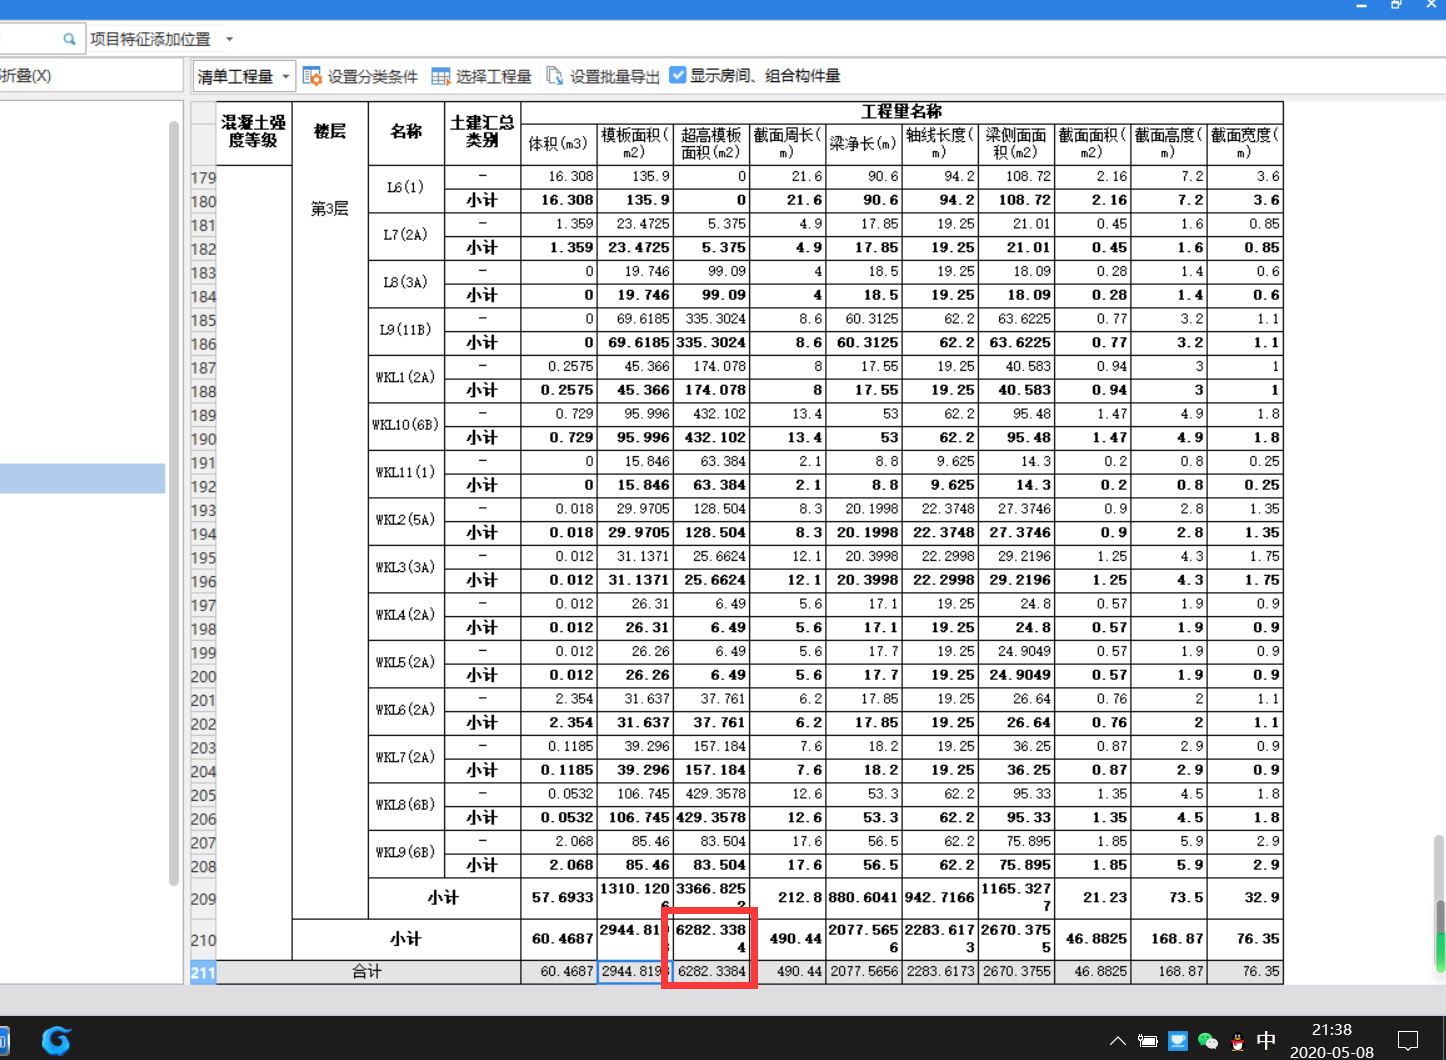The image size is (1446, 1060).
Task: Click the 设置批量导出 label text
Action: click(x=614, y=76)
